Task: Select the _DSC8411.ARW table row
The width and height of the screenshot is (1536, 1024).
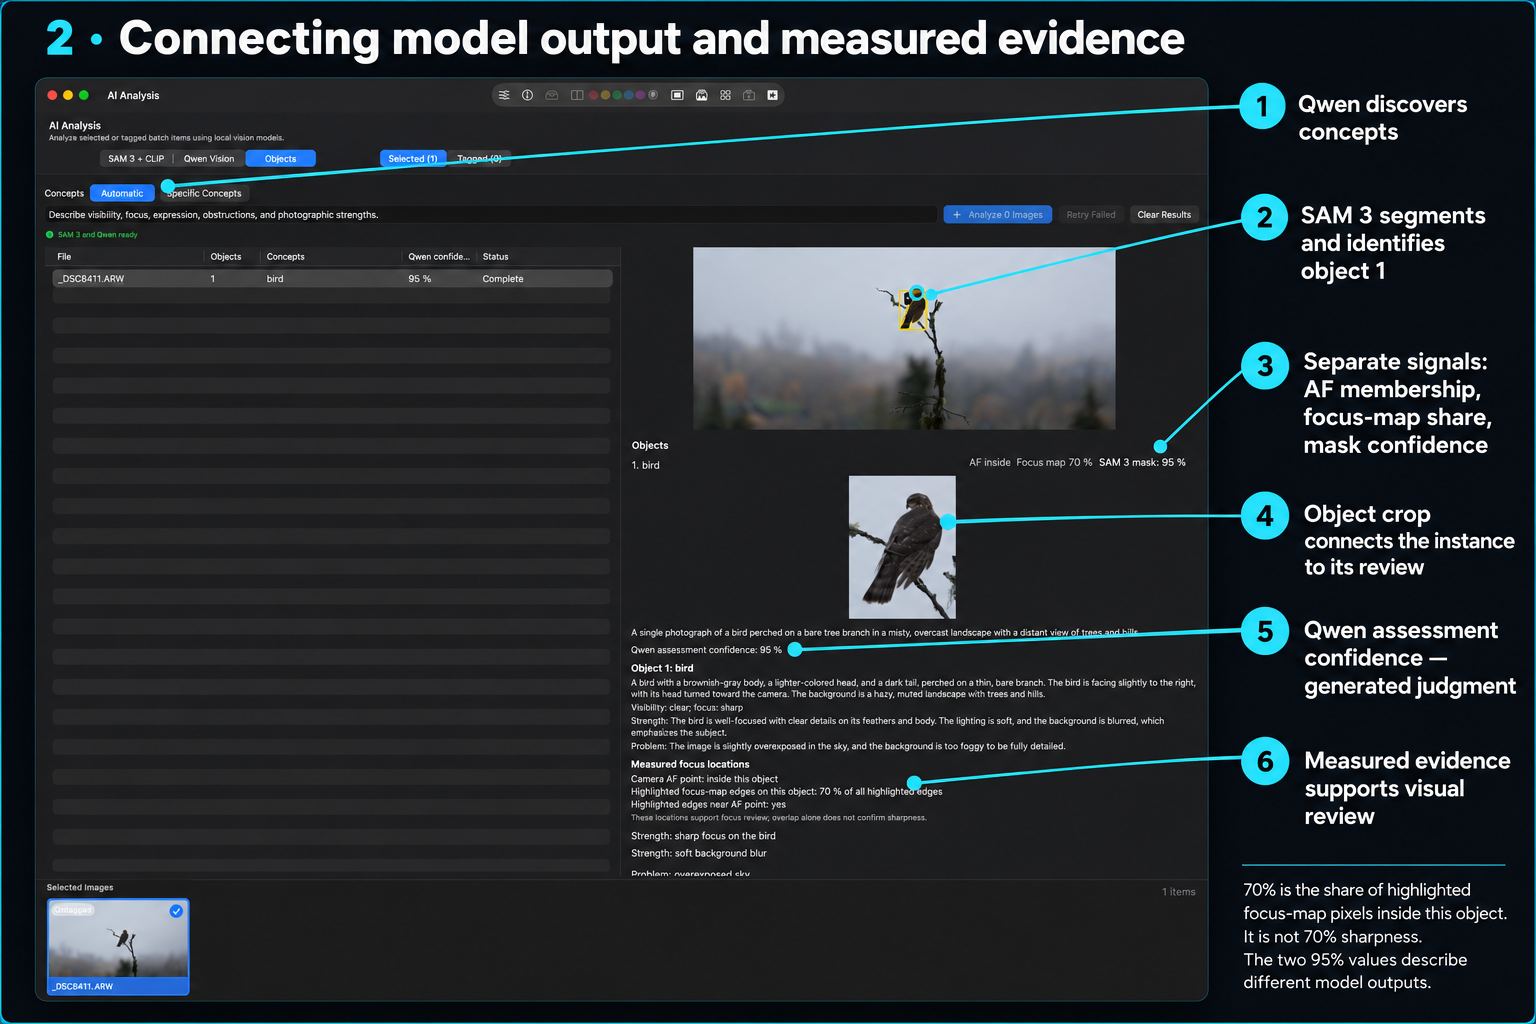Action: pos(332,279)
